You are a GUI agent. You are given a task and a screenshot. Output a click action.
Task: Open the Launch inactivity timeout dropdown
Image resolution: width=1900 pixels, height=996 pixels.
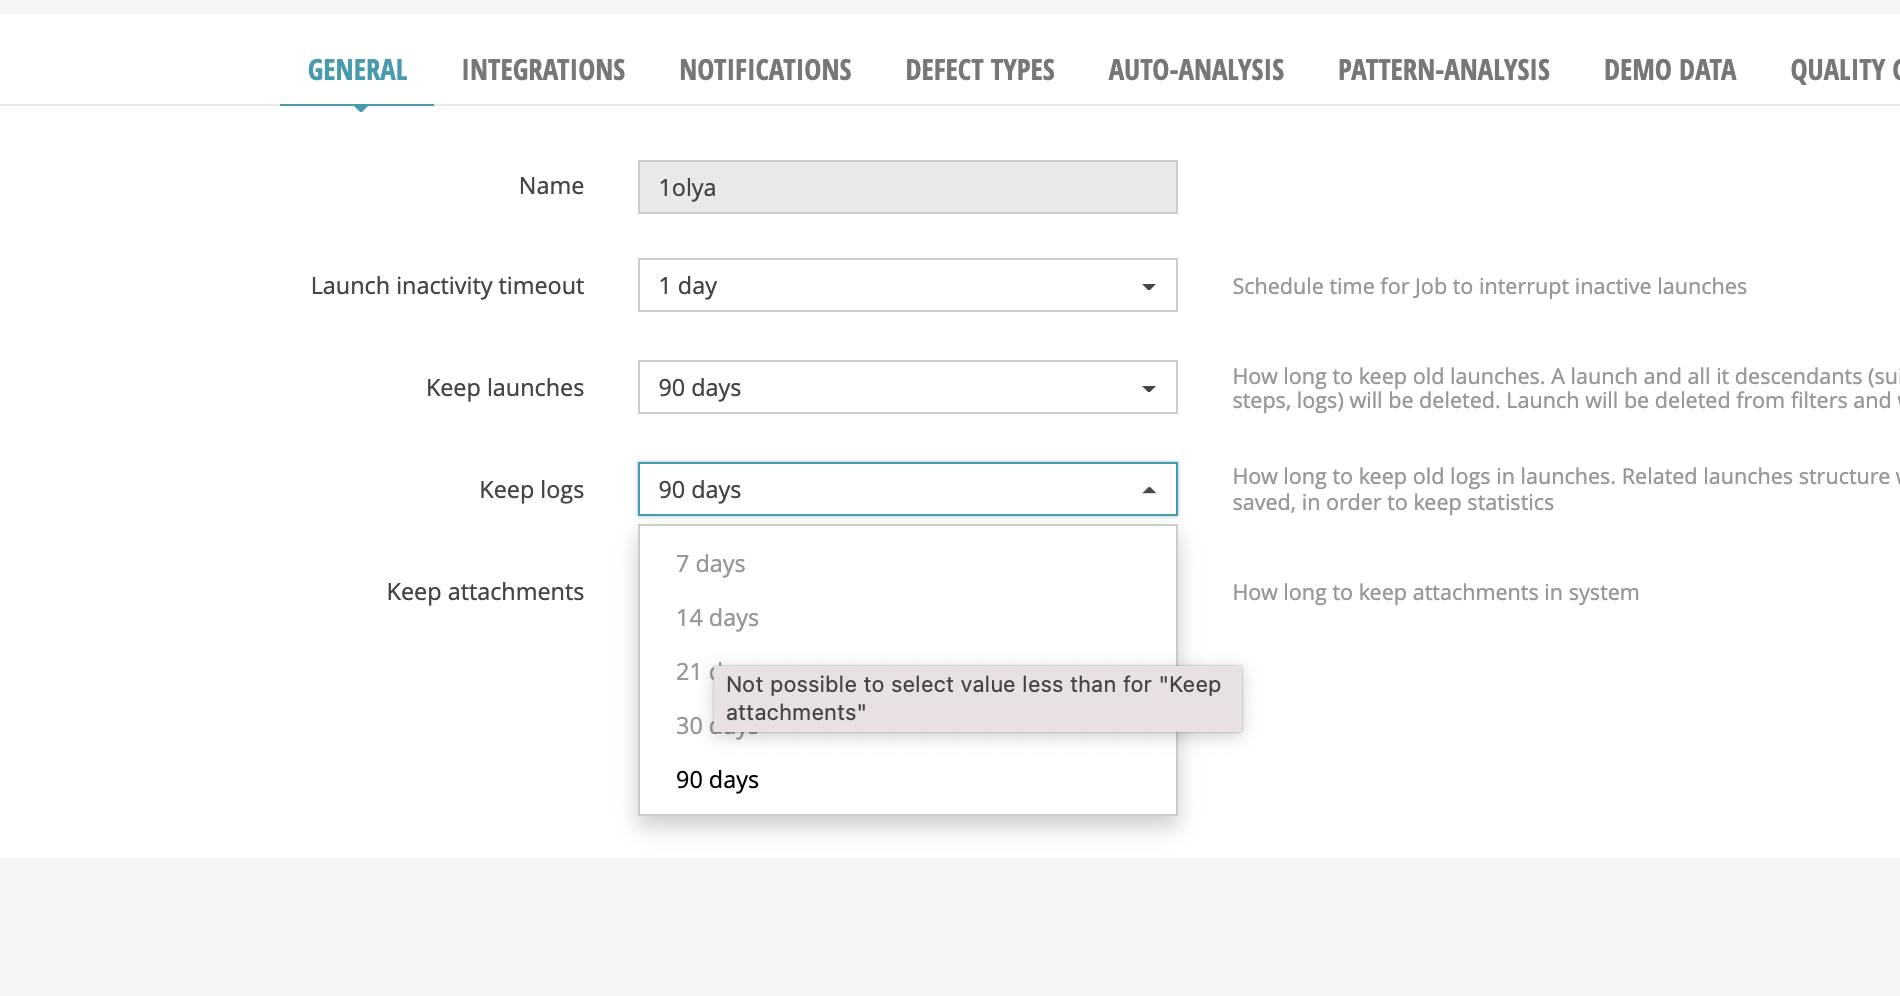(1148, 286)
